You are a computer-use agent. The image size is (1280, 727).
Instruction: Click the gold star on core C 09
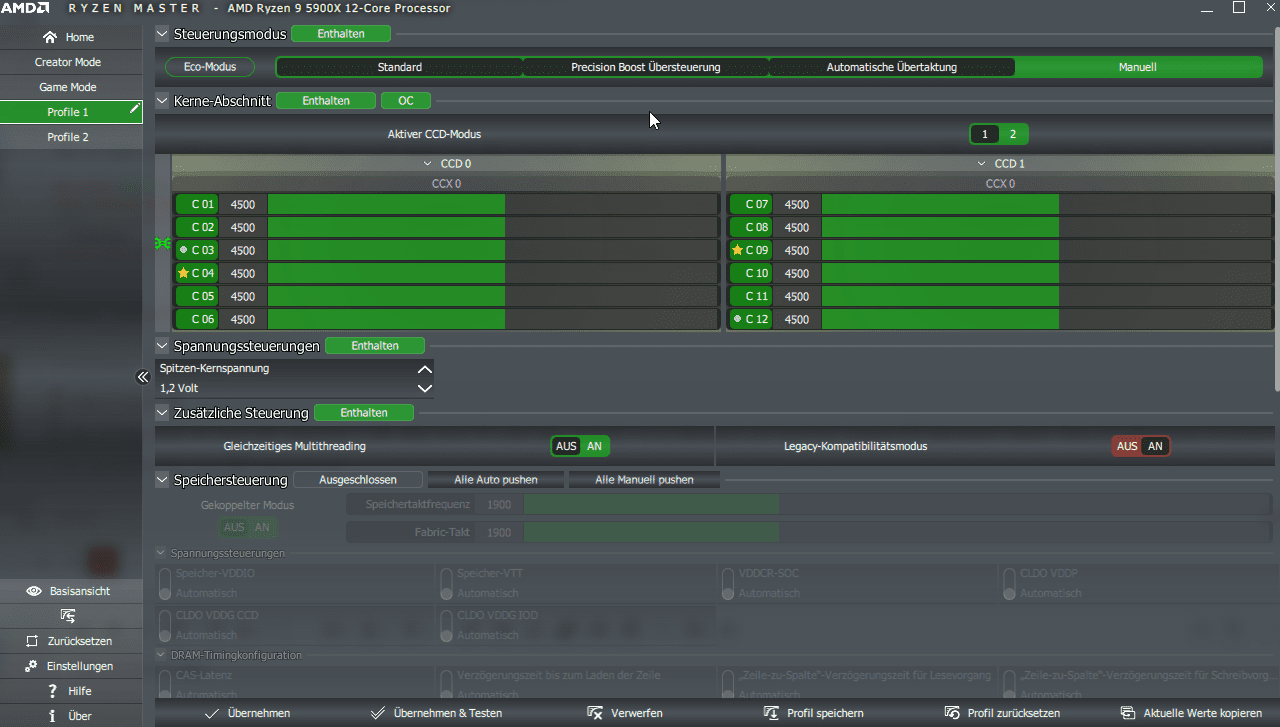coord(737,250)
